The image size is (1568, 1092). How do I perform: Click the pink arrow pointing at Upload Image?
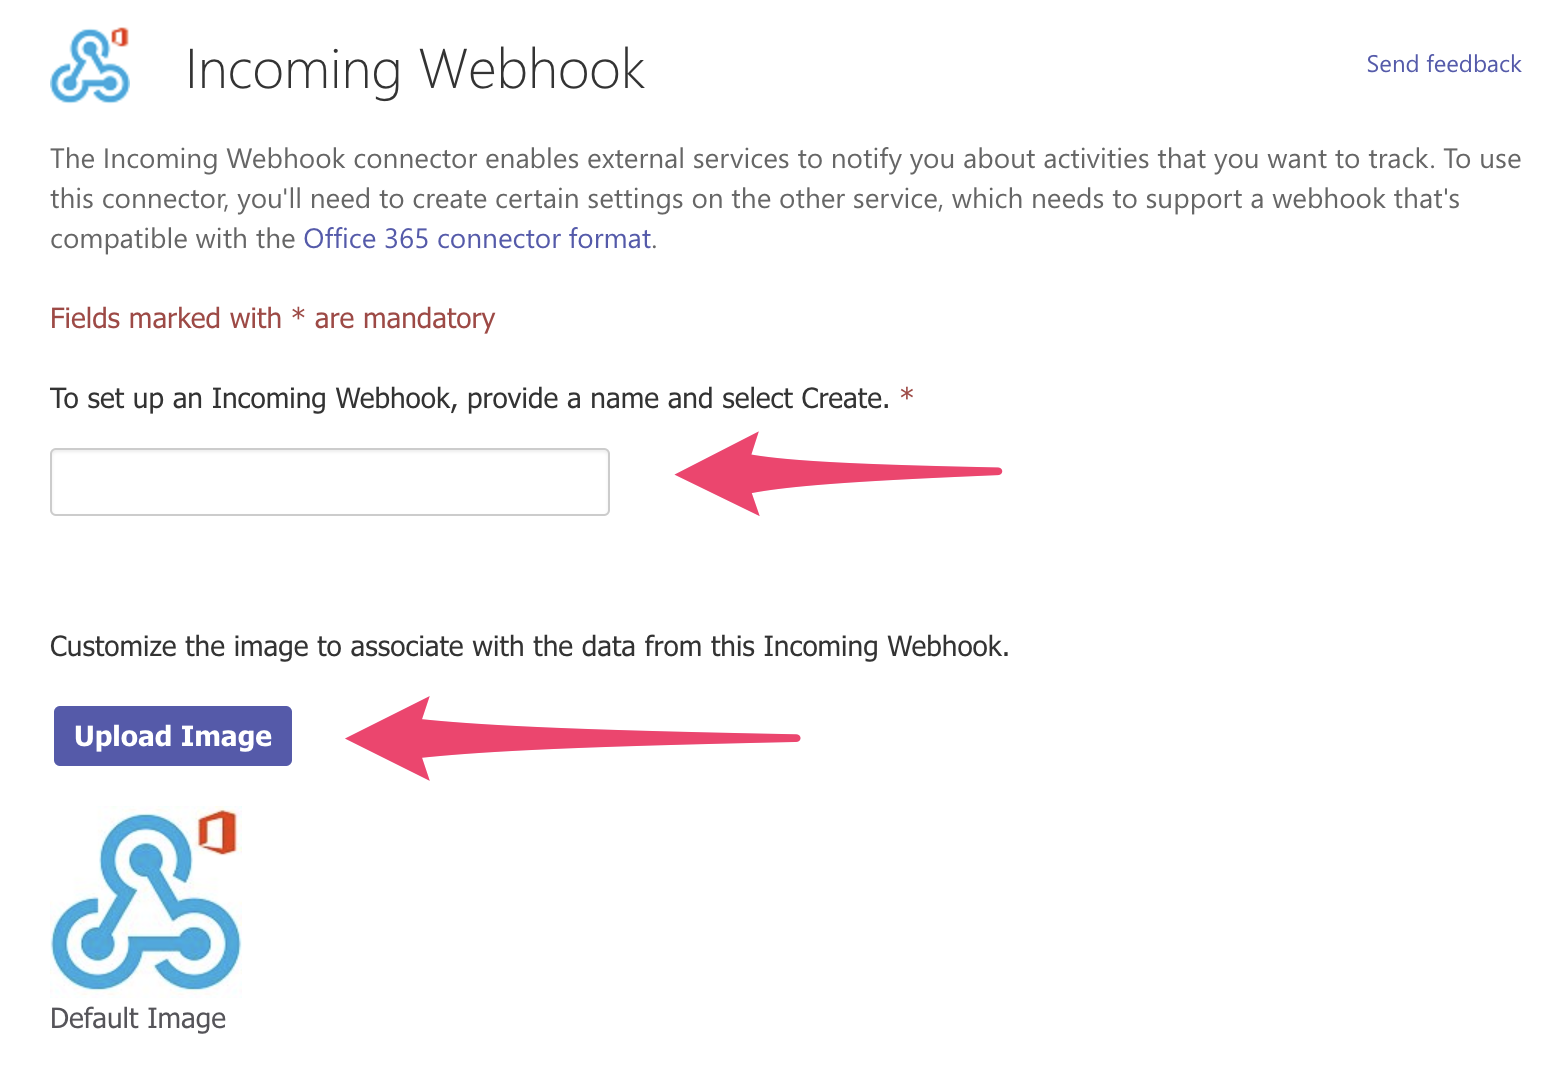pyautogui.click(x=570, y=739)
